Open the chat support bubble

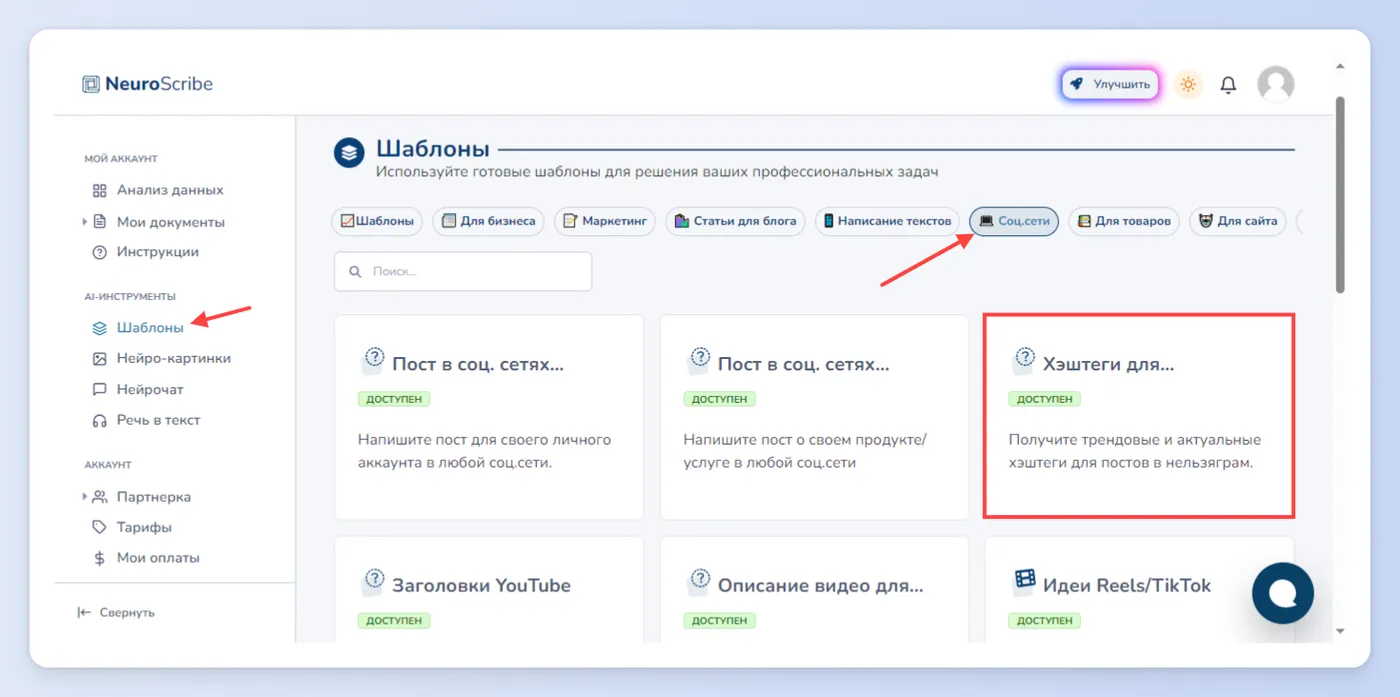(x=1283, y=593)
